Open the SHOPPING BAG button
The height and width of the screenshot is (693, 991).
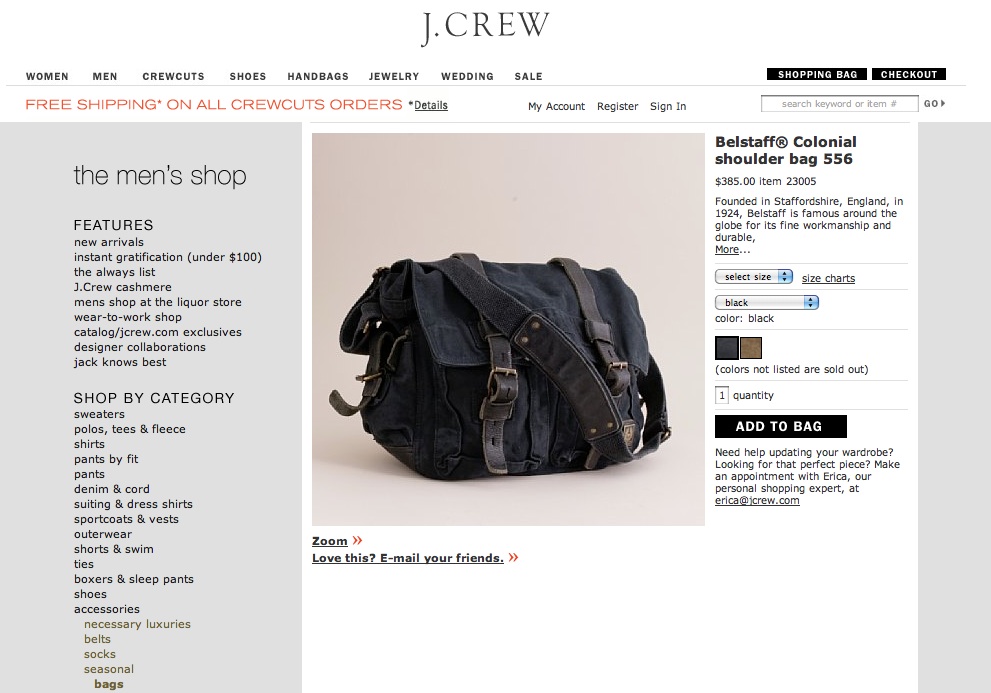817,74
